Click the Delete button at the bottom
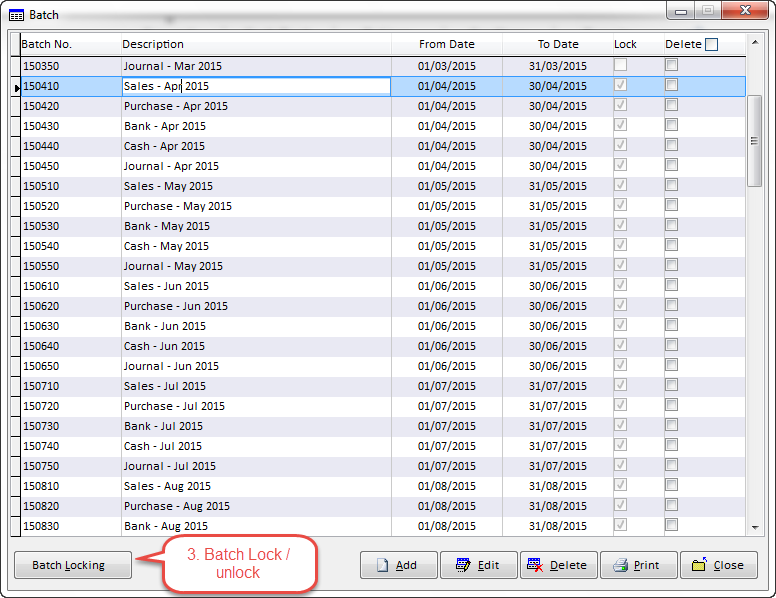 [558, 565]
